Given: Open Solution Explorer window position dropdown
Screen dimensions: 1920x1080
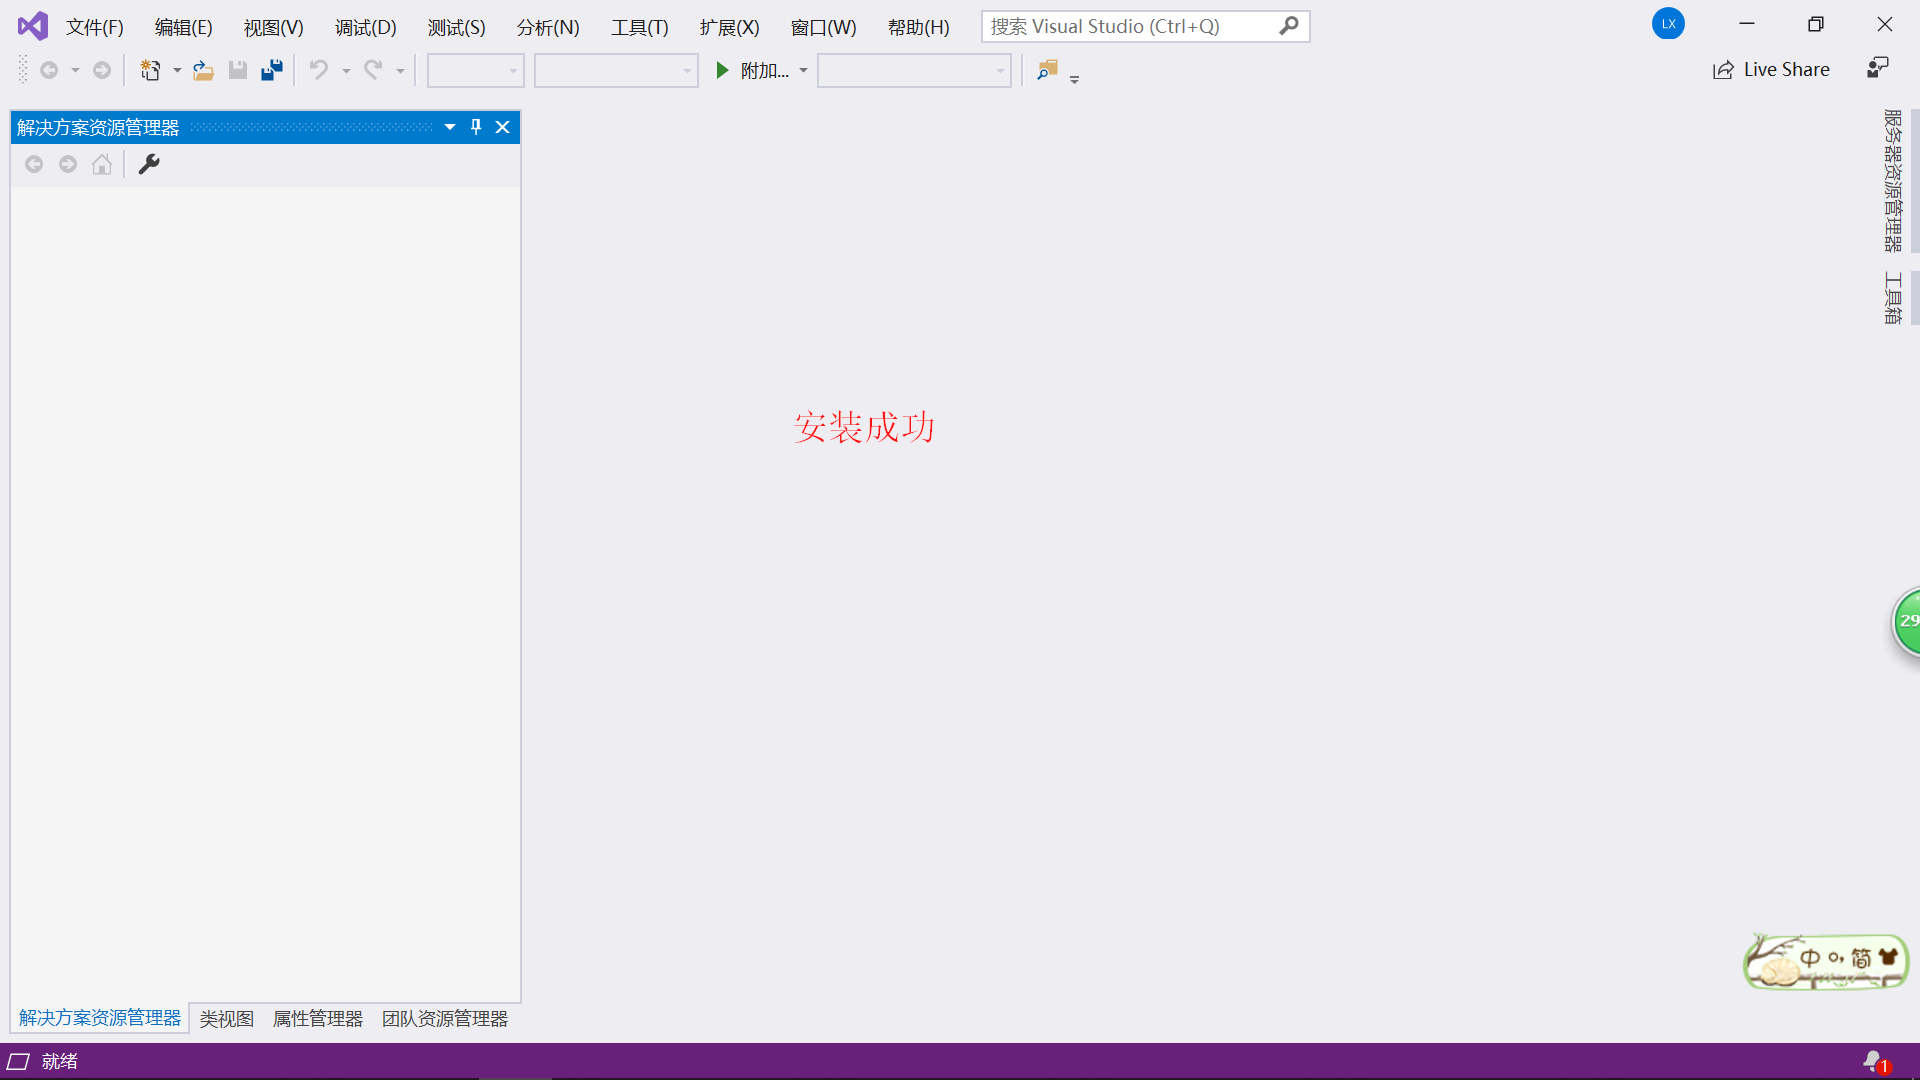Looking at the screenshot, I should point(450,127).
